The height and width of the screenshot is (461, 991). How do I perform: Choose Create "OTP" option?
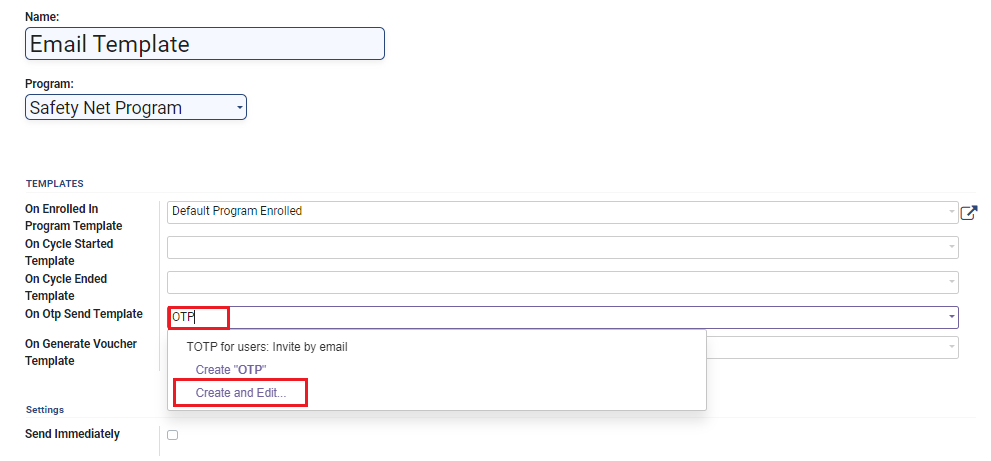coord(231,370)
